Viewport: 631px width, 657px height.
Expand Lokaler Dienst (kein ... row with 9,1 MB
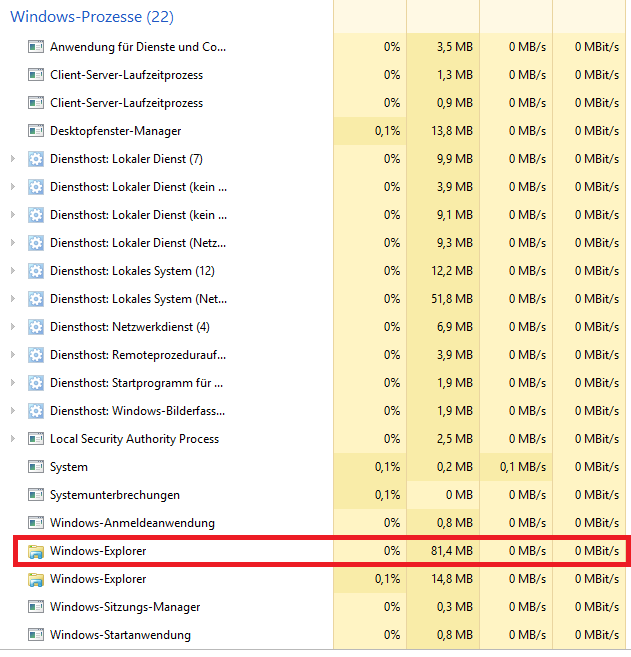coord(13,215)
